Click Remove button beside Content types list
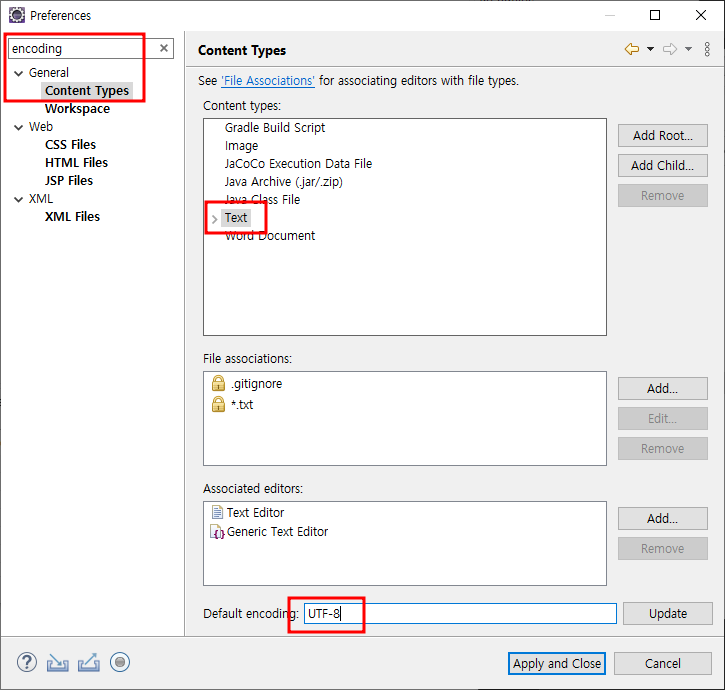 point(663,196)
